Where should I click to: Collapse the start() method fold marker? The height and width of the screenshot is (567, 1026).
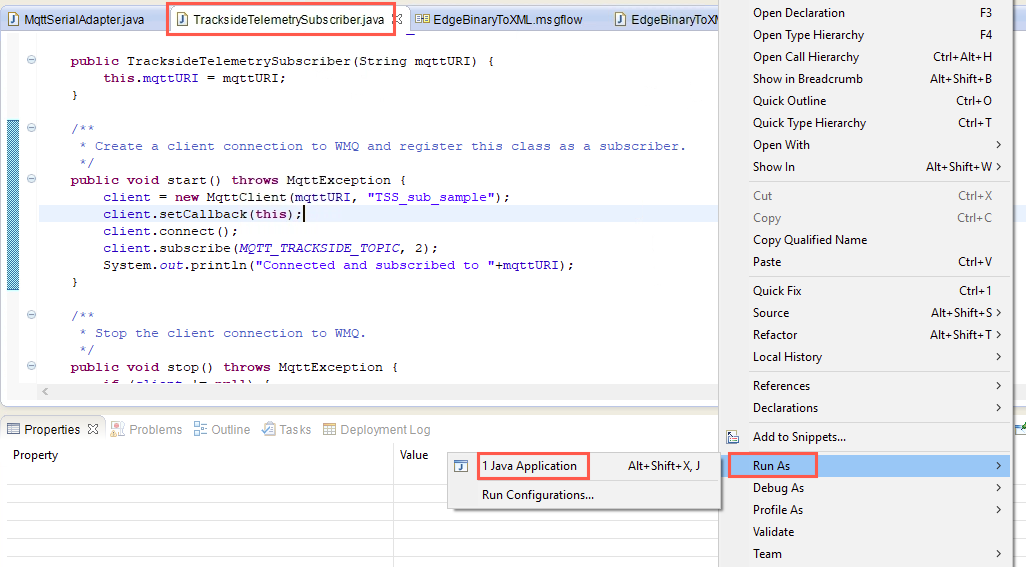(x=31, y=179)
